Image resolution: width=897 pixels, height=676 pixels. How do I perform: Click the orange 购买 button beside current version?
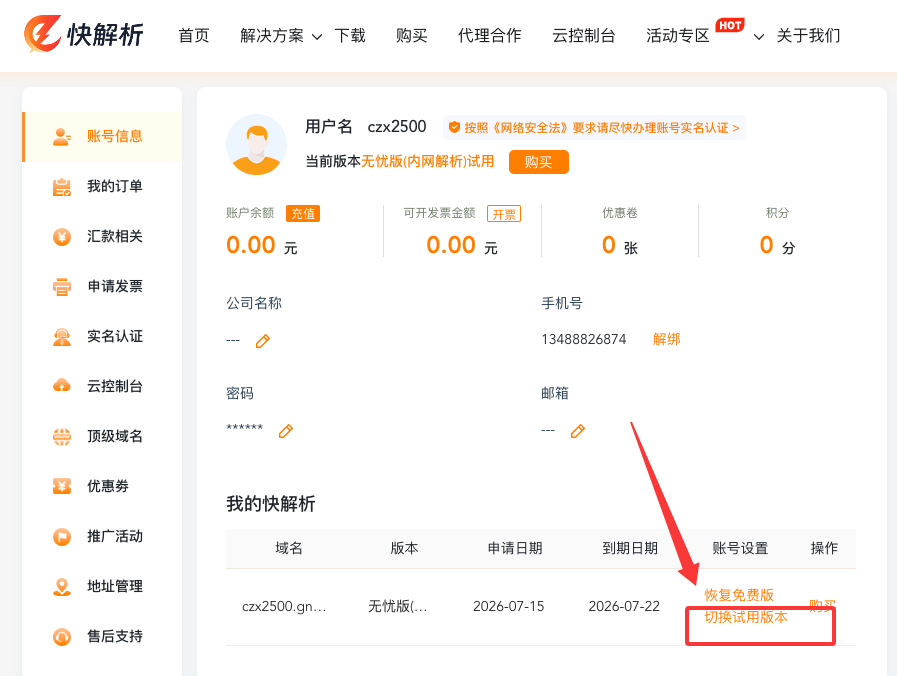tap(539, 162)
